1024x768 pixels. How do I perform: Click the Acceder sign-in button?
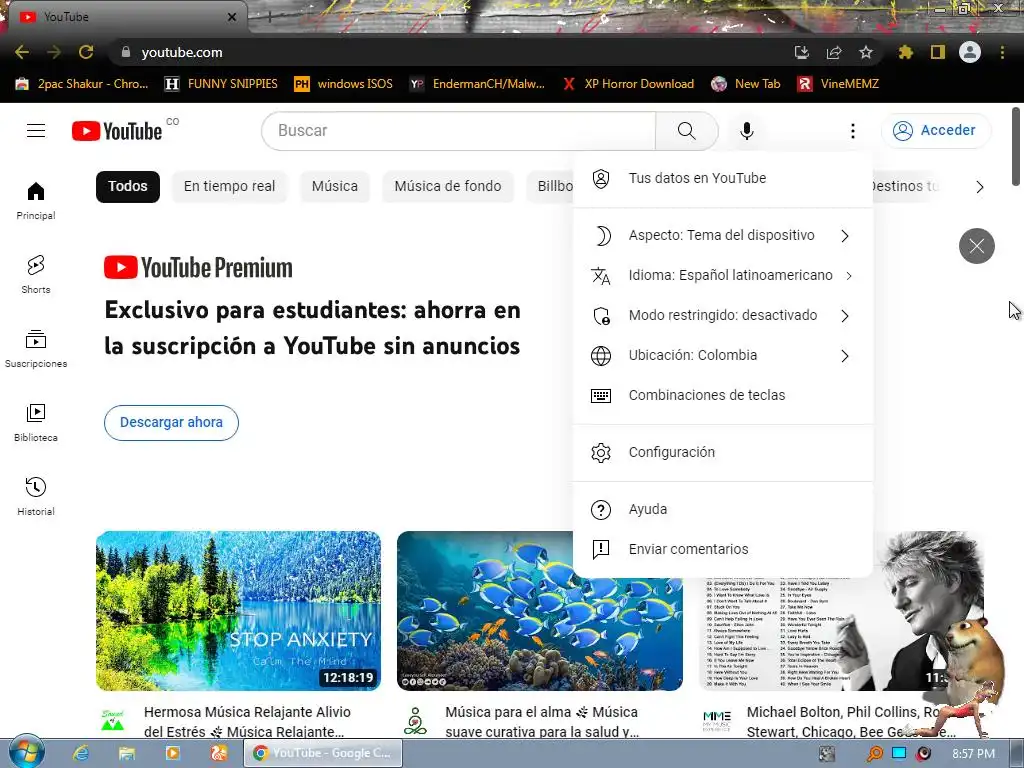click(936, 131)
